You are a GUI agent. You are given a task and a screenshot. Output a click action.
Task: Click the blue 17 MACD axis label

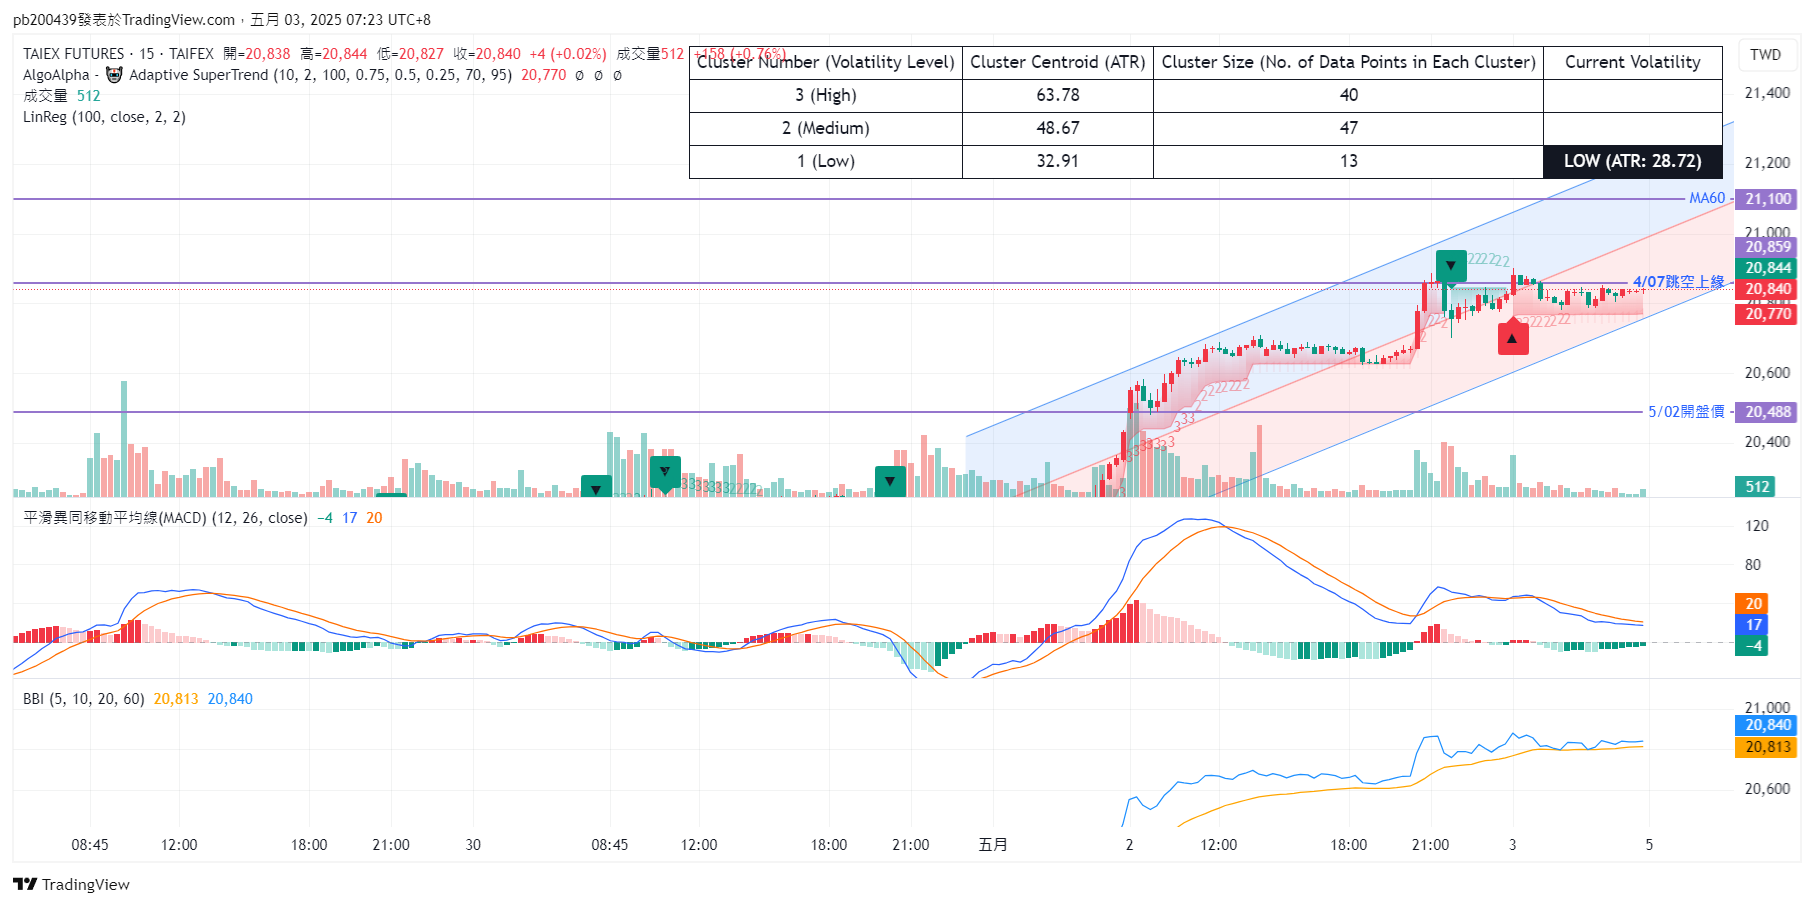tap(1752, 625)
